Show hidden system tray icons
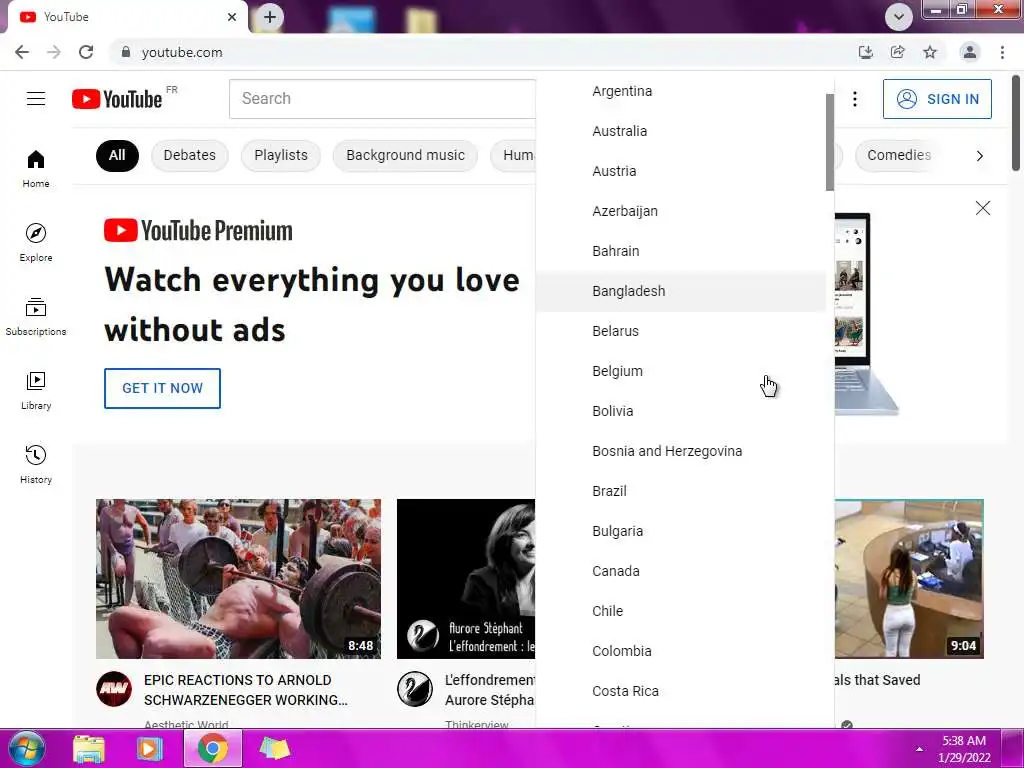 pyautogui.click(x=919, y=749)
